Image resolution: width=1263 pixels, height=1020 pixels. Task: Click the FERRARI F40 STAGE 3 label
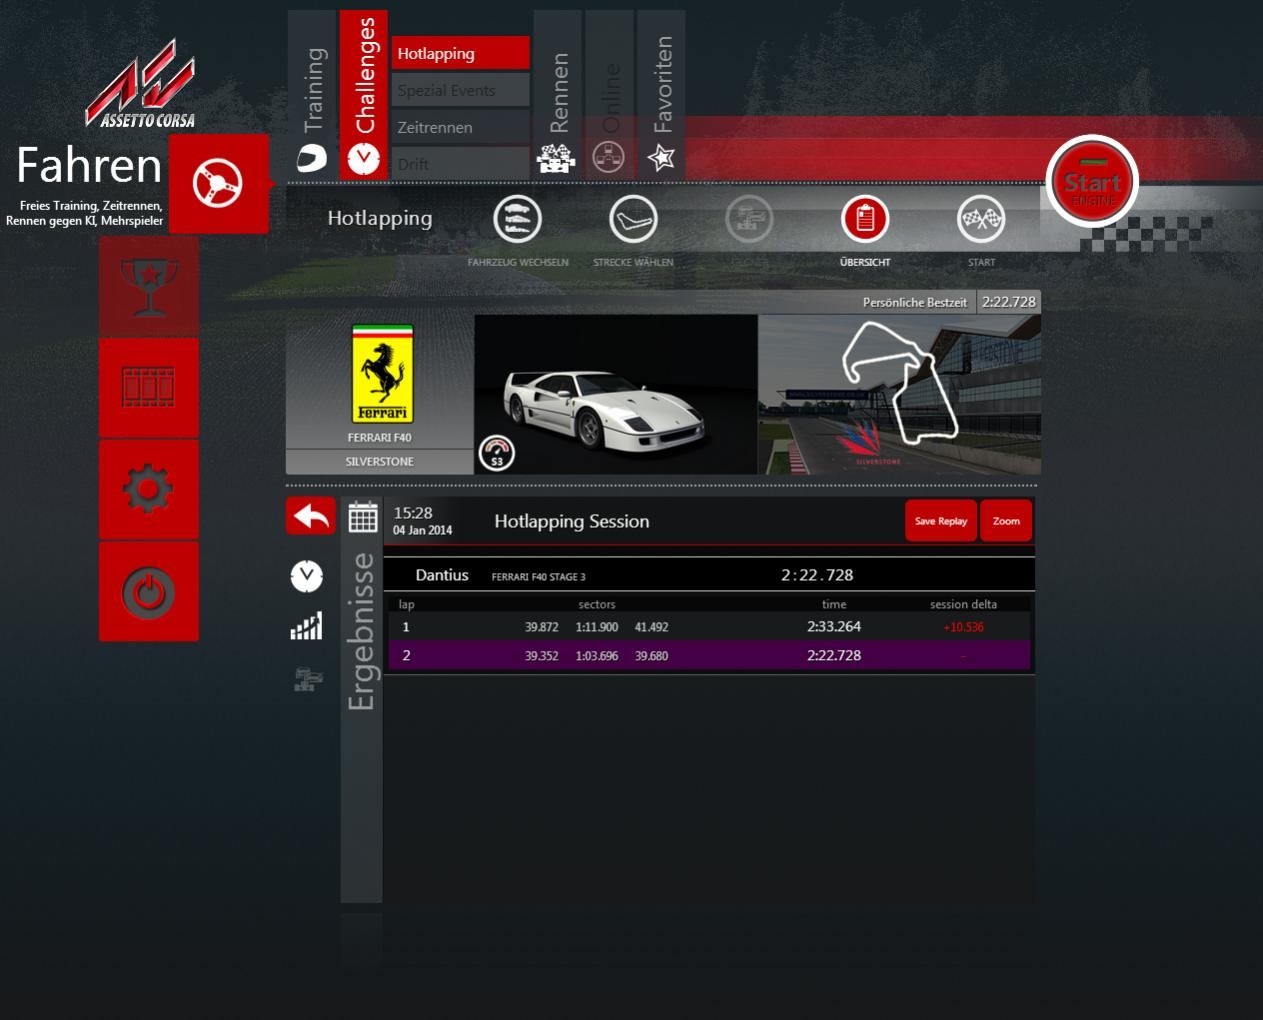point(538,577)
